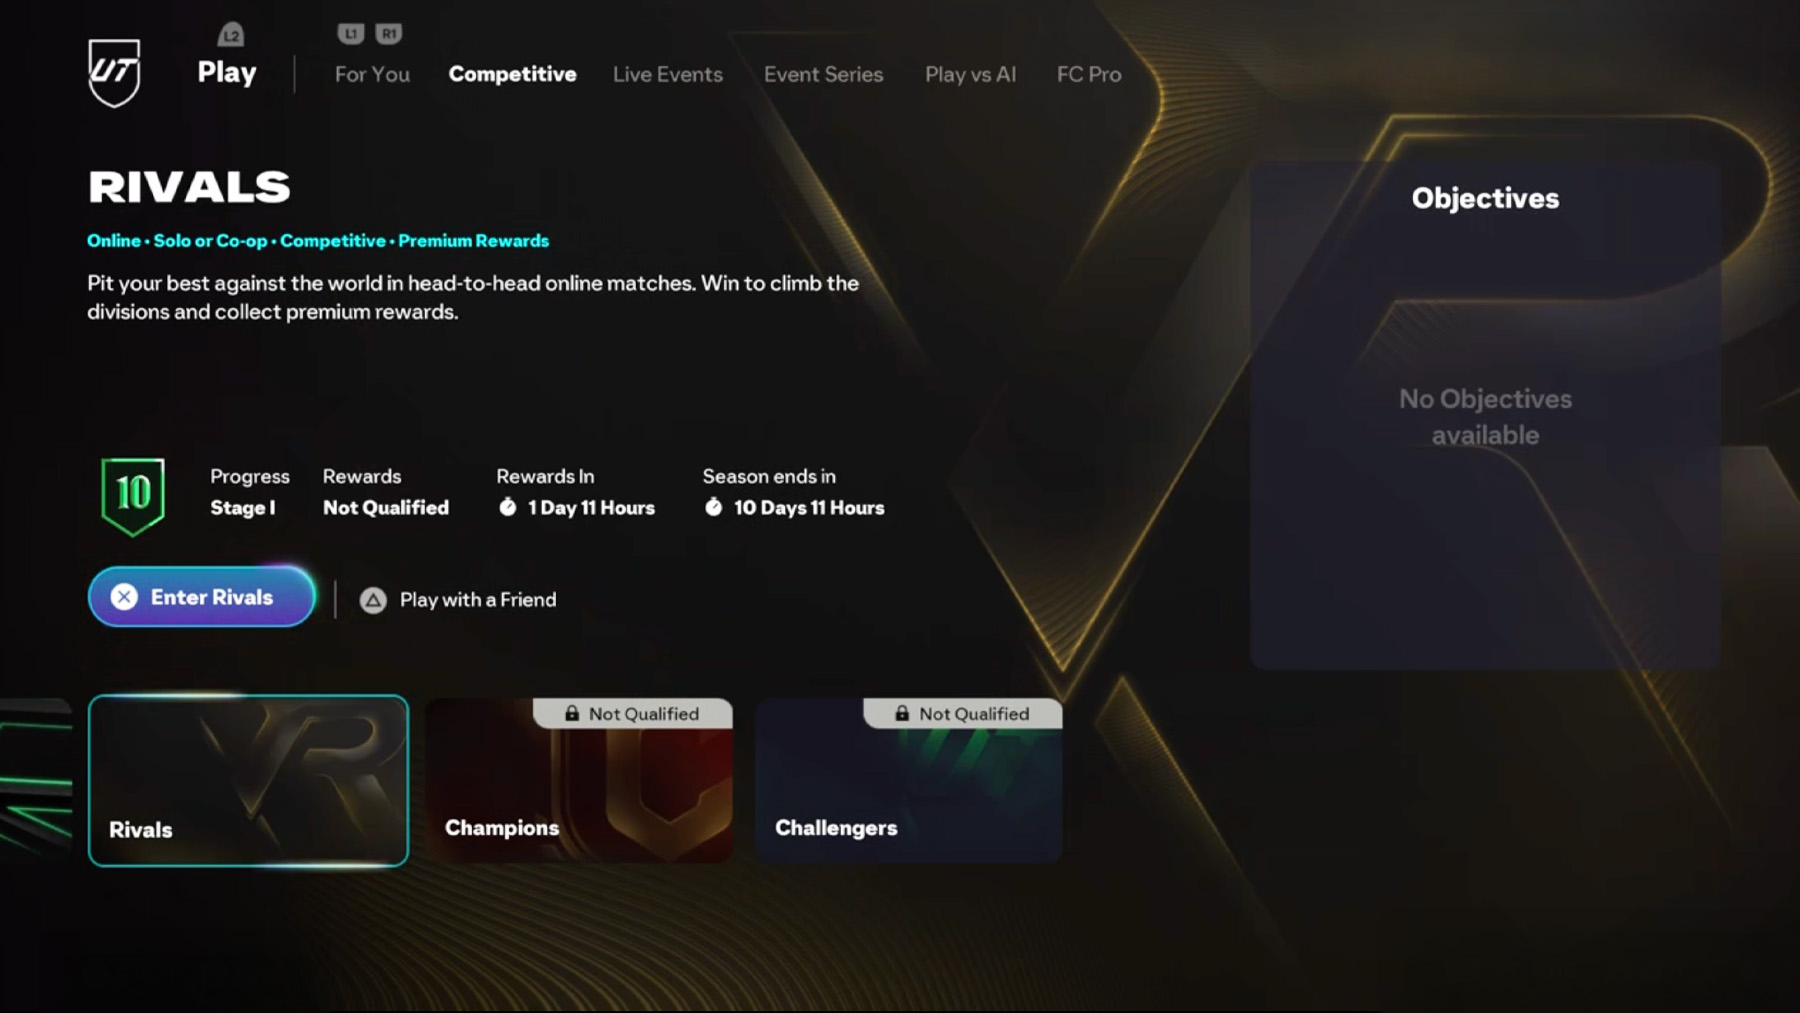Click the timer icon beside 1 Day 11 Hours
This screenshot has height=1013, width=1800.
(508, 507)
